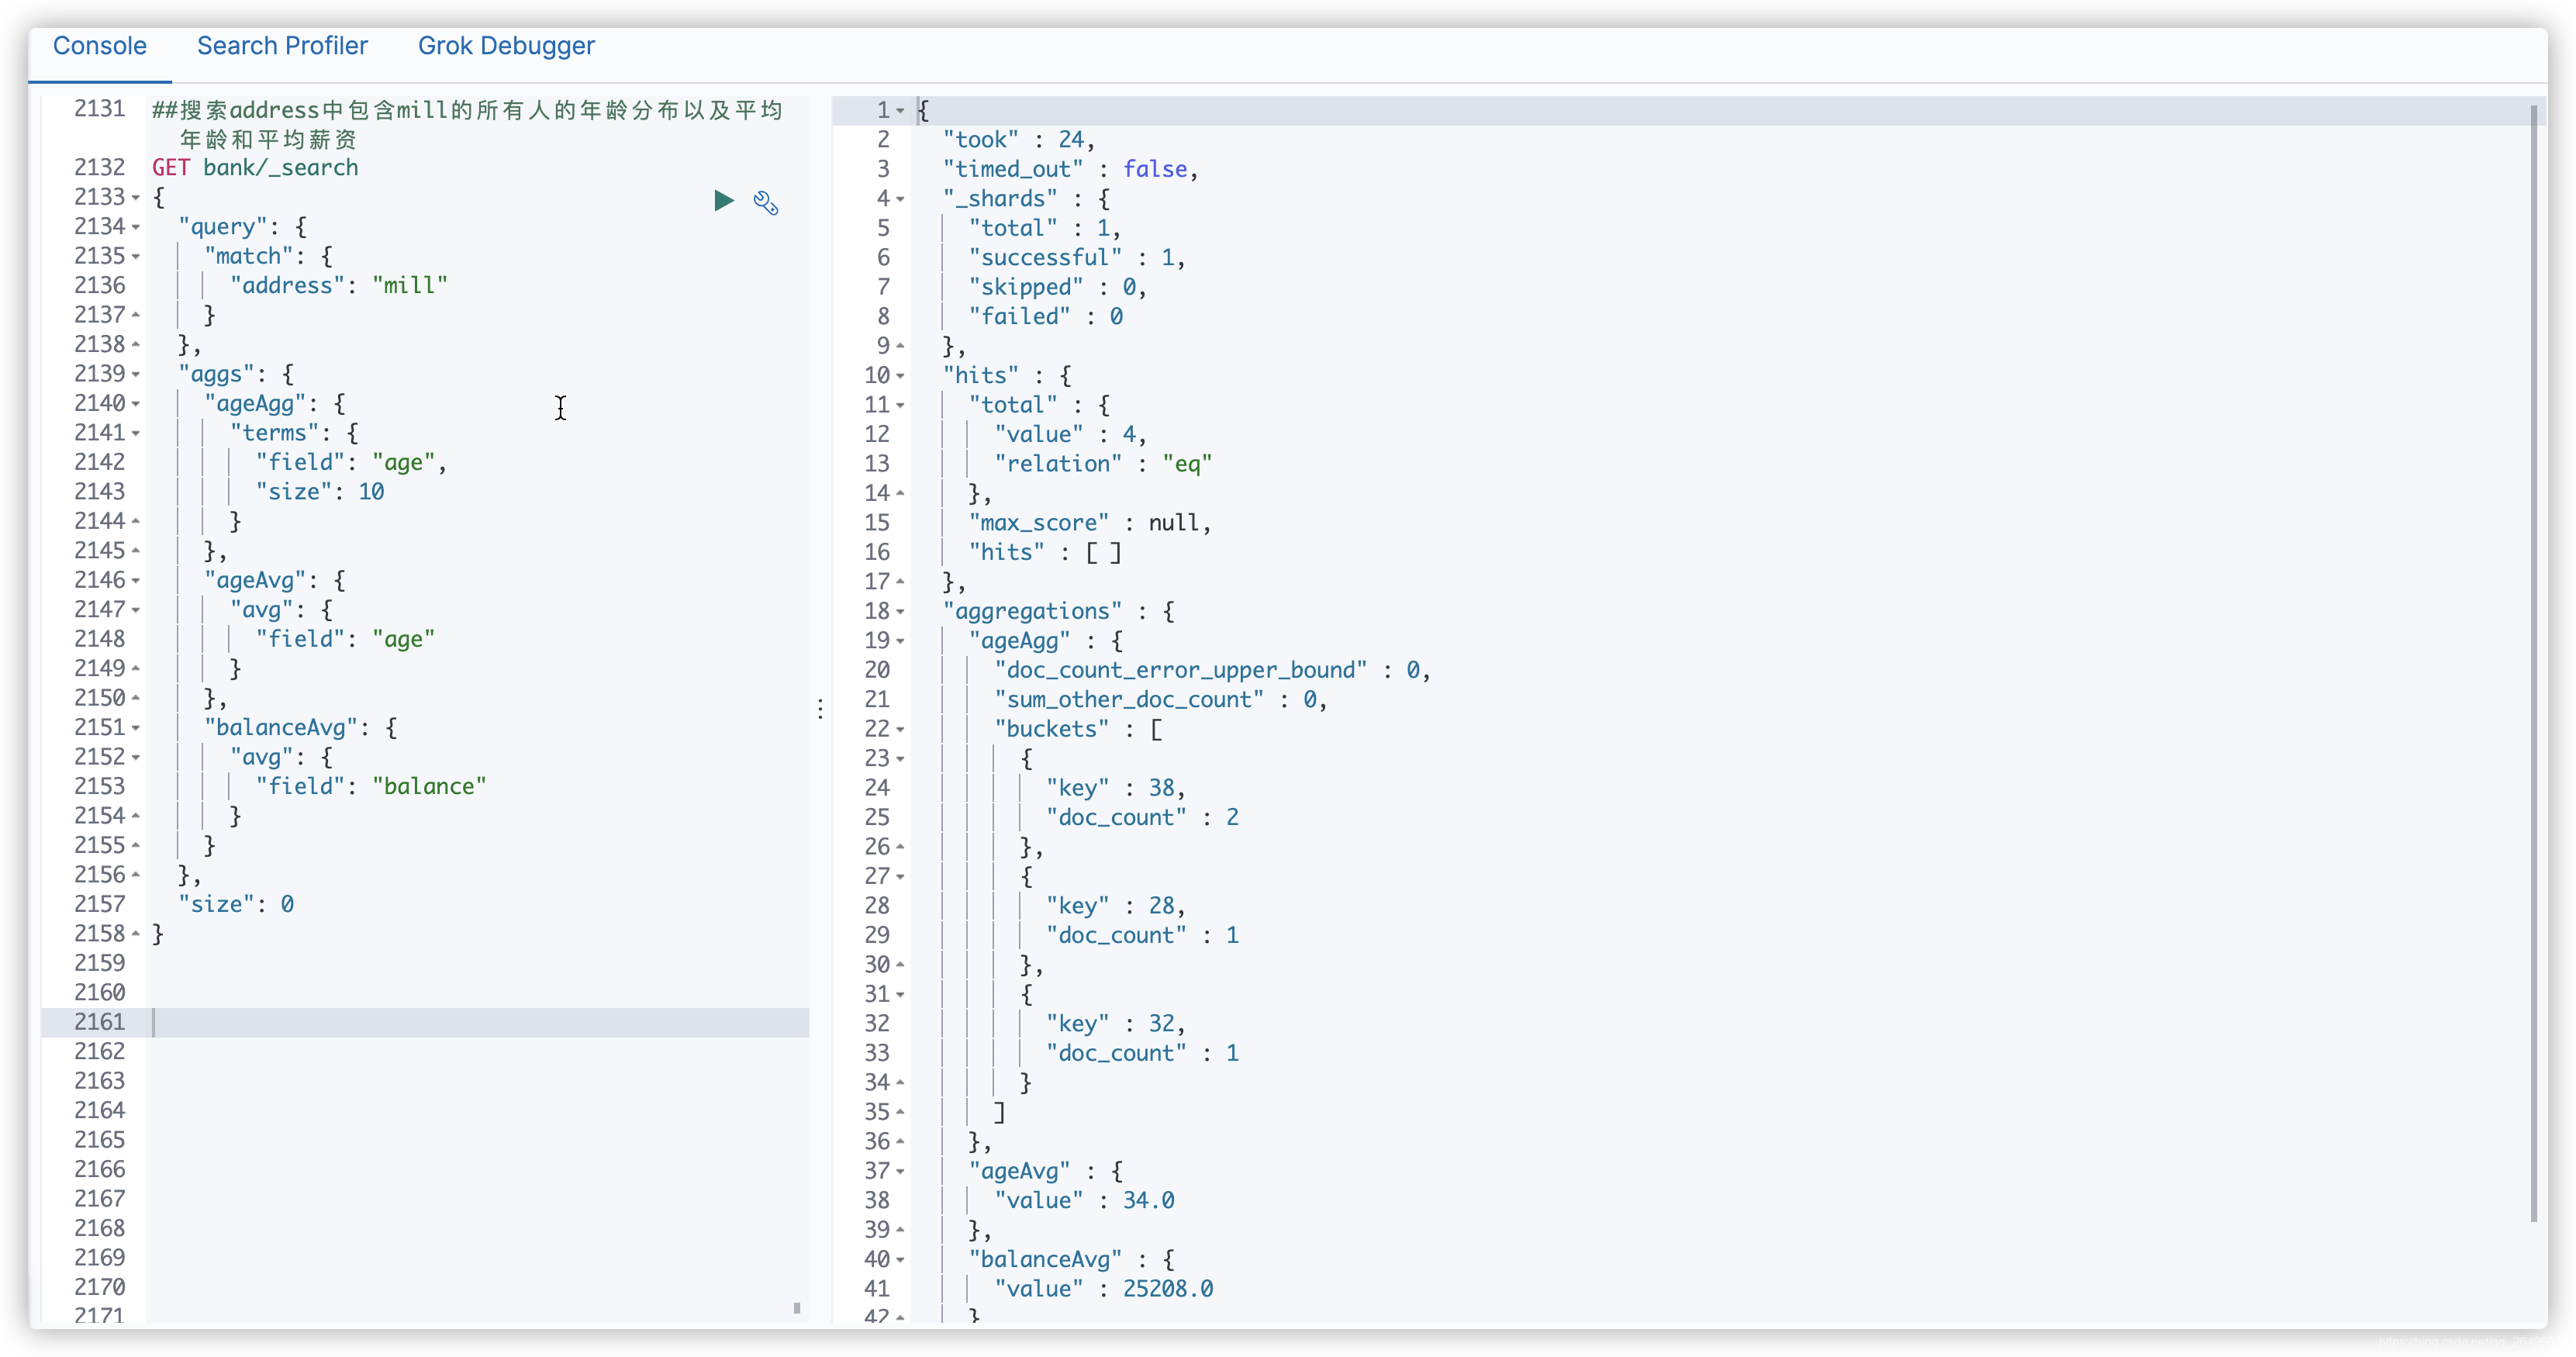Click the wrench settings icon beside play

tap(766, 203)
